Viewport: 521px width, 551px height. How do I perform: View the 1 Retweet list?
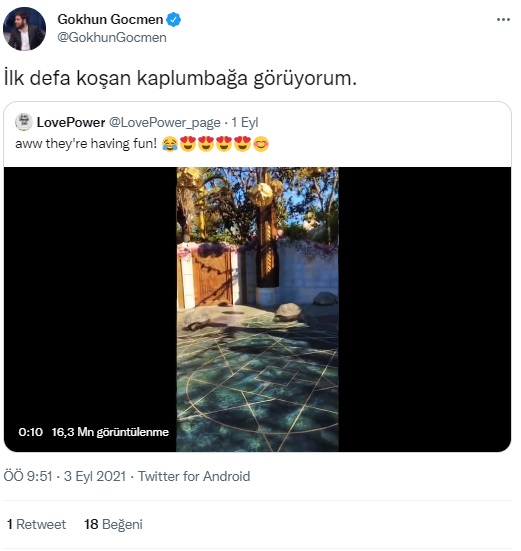coord(36,524)
